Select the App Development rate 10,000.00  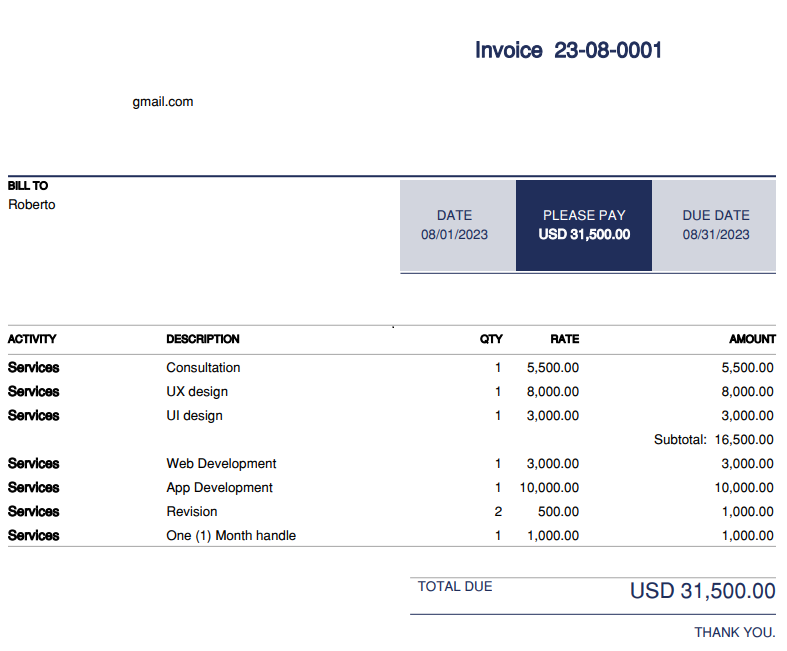(x=549, y=488)
